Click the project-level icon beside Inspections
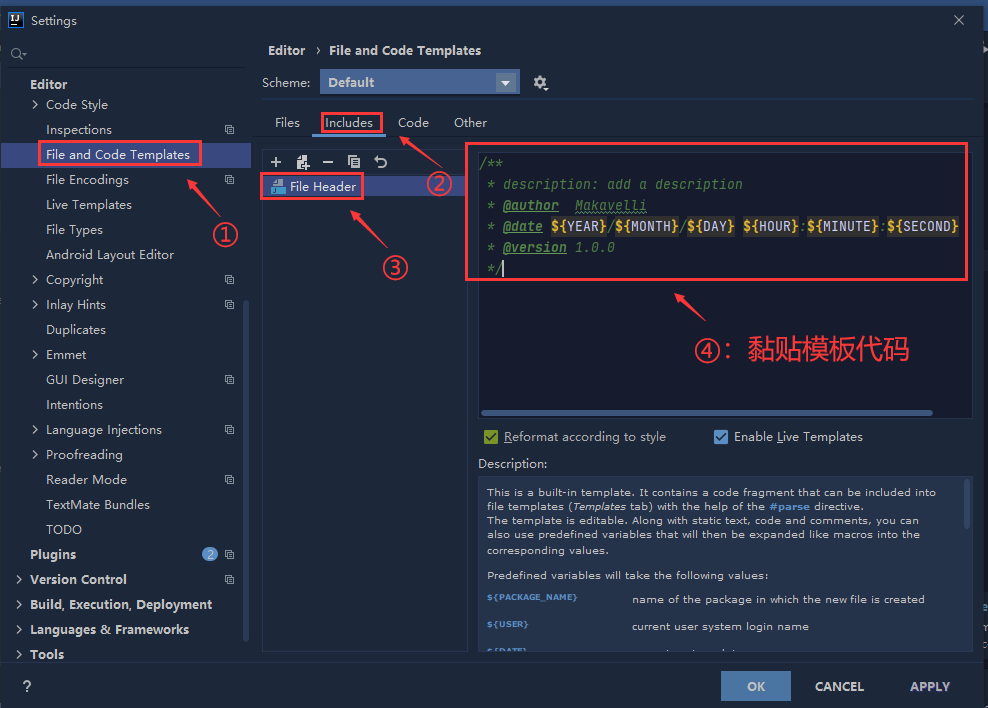Viewport: 988px width, 708px height. (x=229, y=130)
